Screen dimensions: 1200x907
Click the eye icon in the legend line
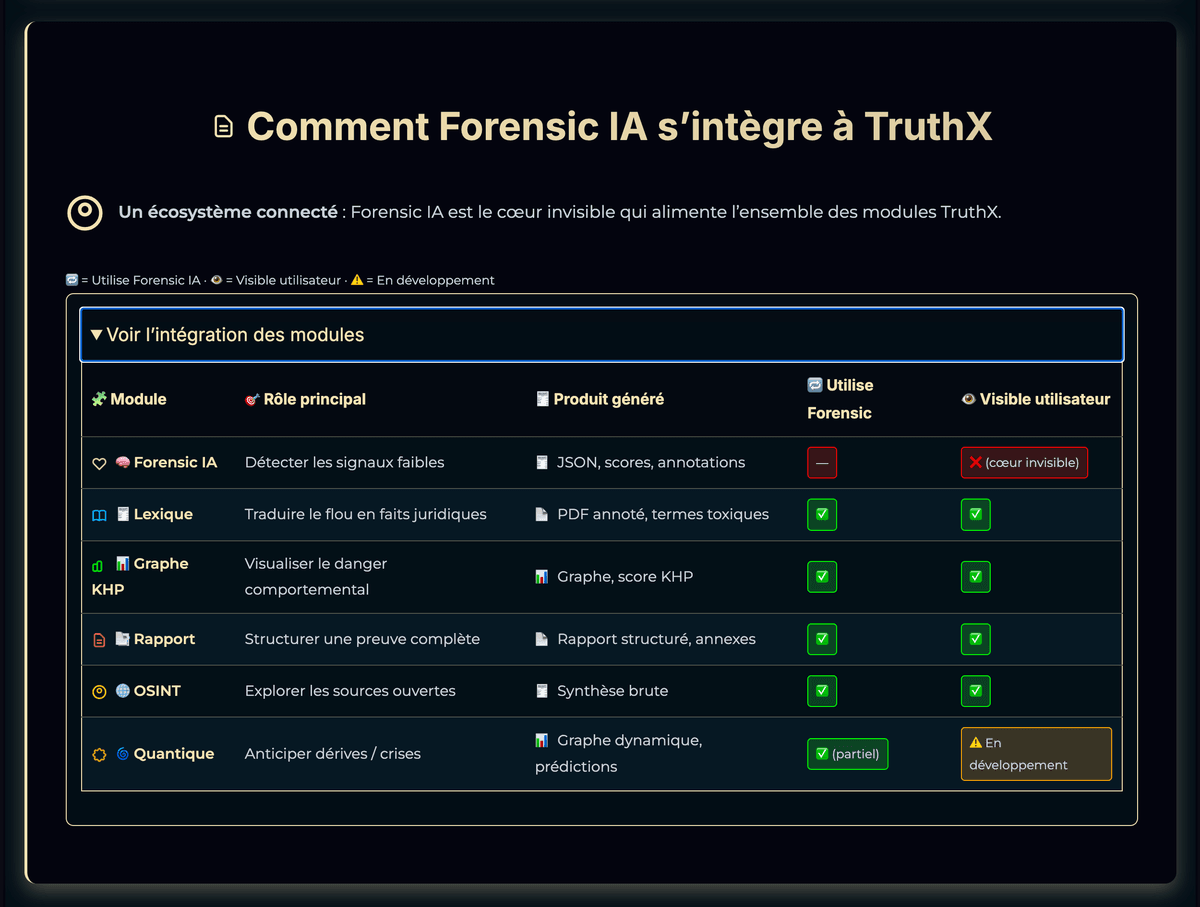[216, 280]
